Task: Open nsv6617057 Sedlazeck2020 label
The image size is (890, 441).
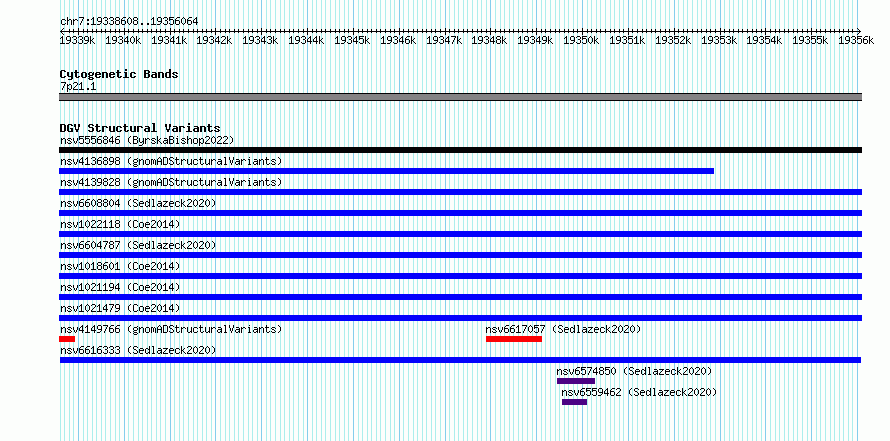Action: coord(564,329)
